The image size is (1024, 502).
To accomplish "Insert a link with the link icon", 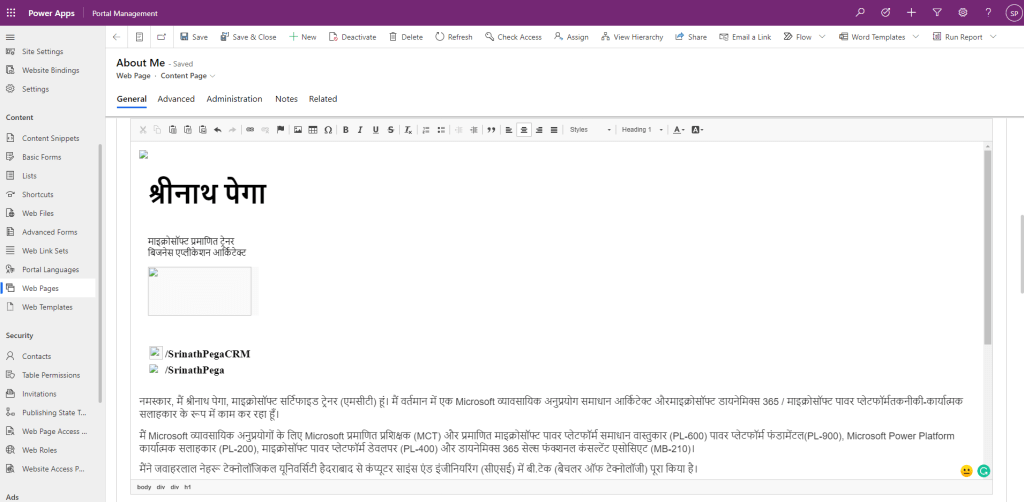I will coord(250,130).
